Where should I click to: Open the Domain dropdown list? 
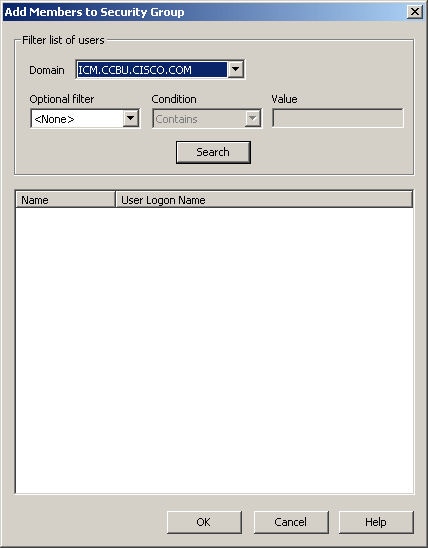235,69
